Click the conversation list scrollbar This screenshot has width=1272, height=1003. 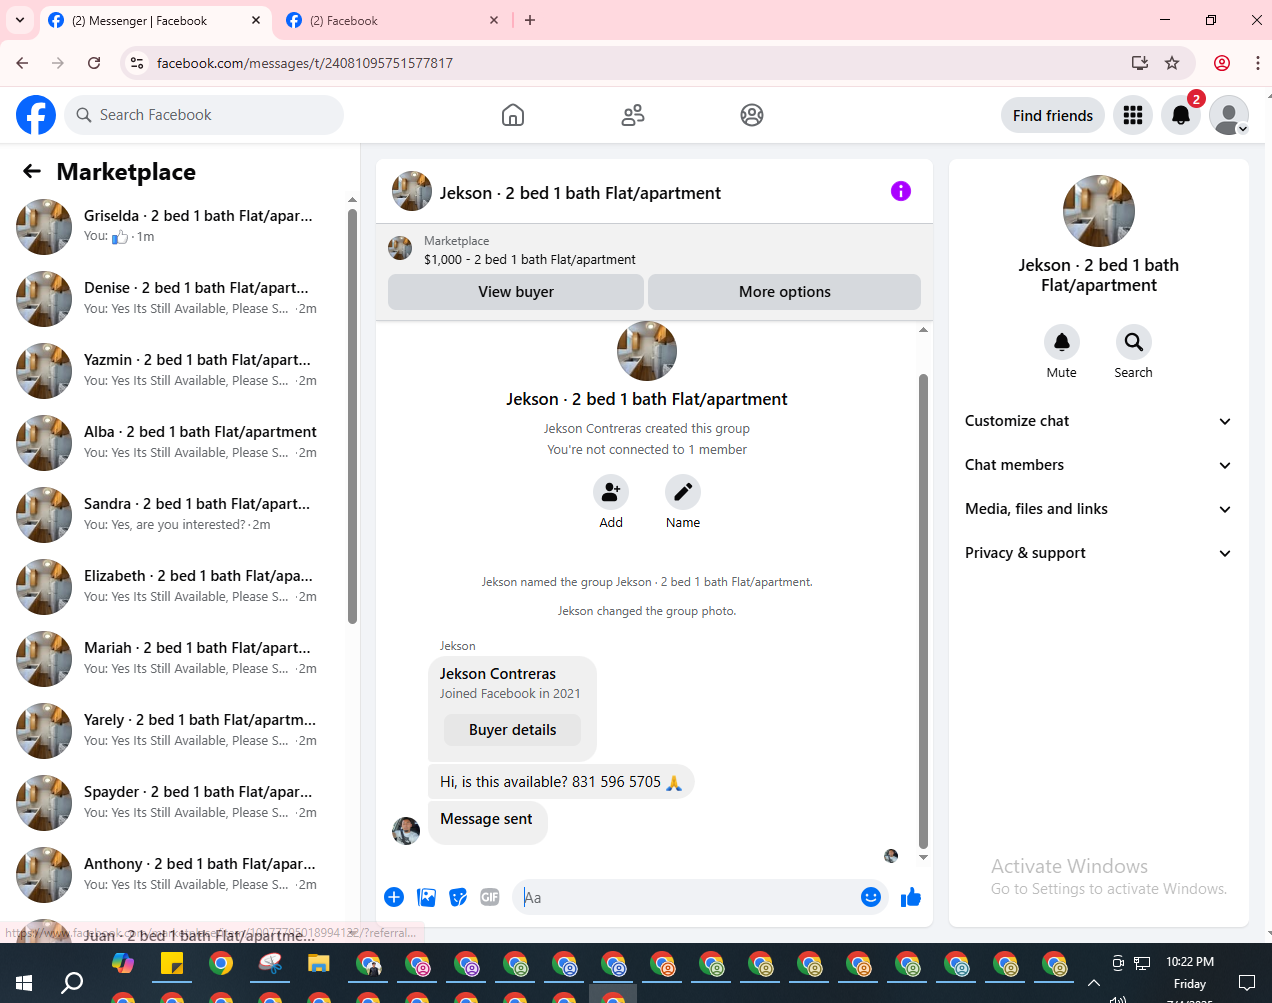click(352, 416)
